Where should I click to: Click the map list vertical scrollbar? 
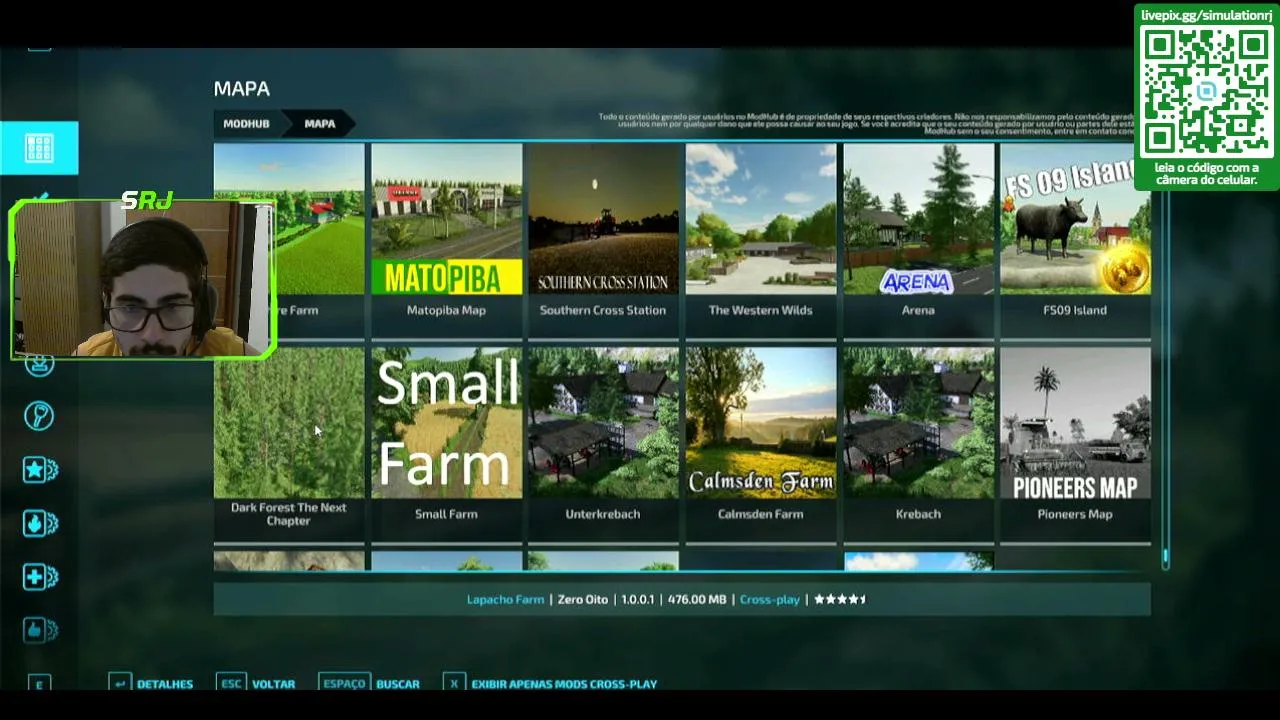(x=1165, y=558)
